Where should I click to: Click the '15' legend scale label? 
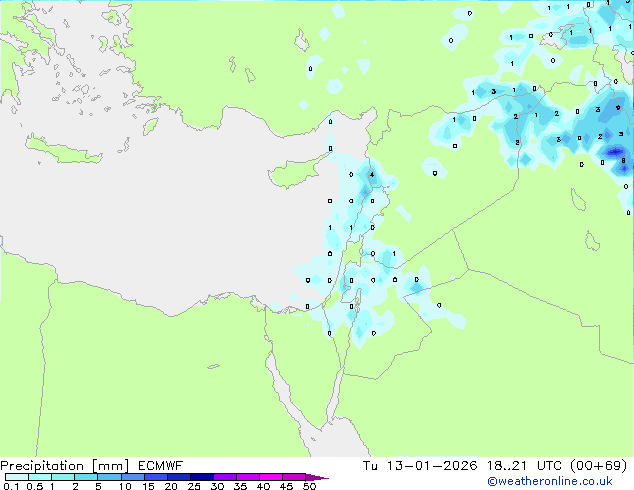148,486
